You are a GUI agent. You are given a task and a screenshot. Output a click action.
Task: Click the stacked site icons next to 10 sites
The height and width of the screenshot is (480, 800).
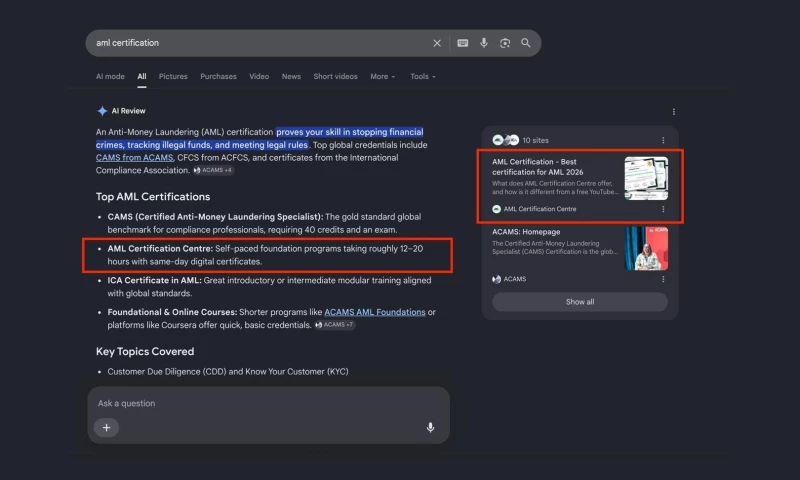pos(505,140)
